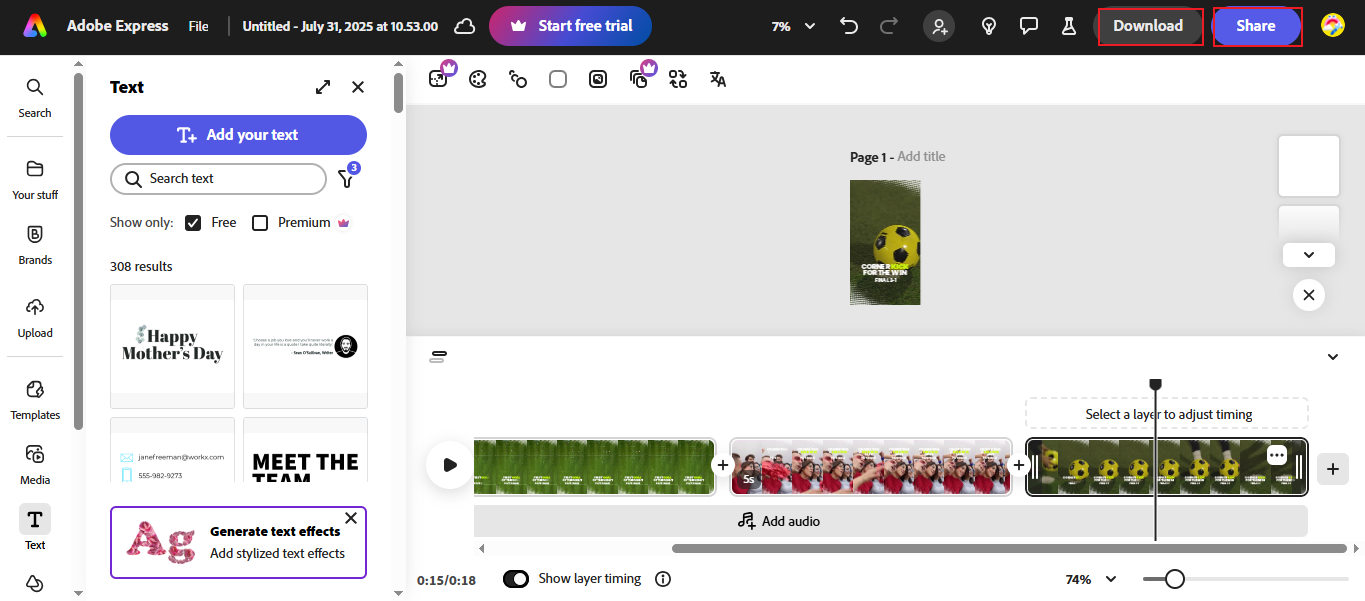Open the Brands panel
1365x601 pixels.
35,244
